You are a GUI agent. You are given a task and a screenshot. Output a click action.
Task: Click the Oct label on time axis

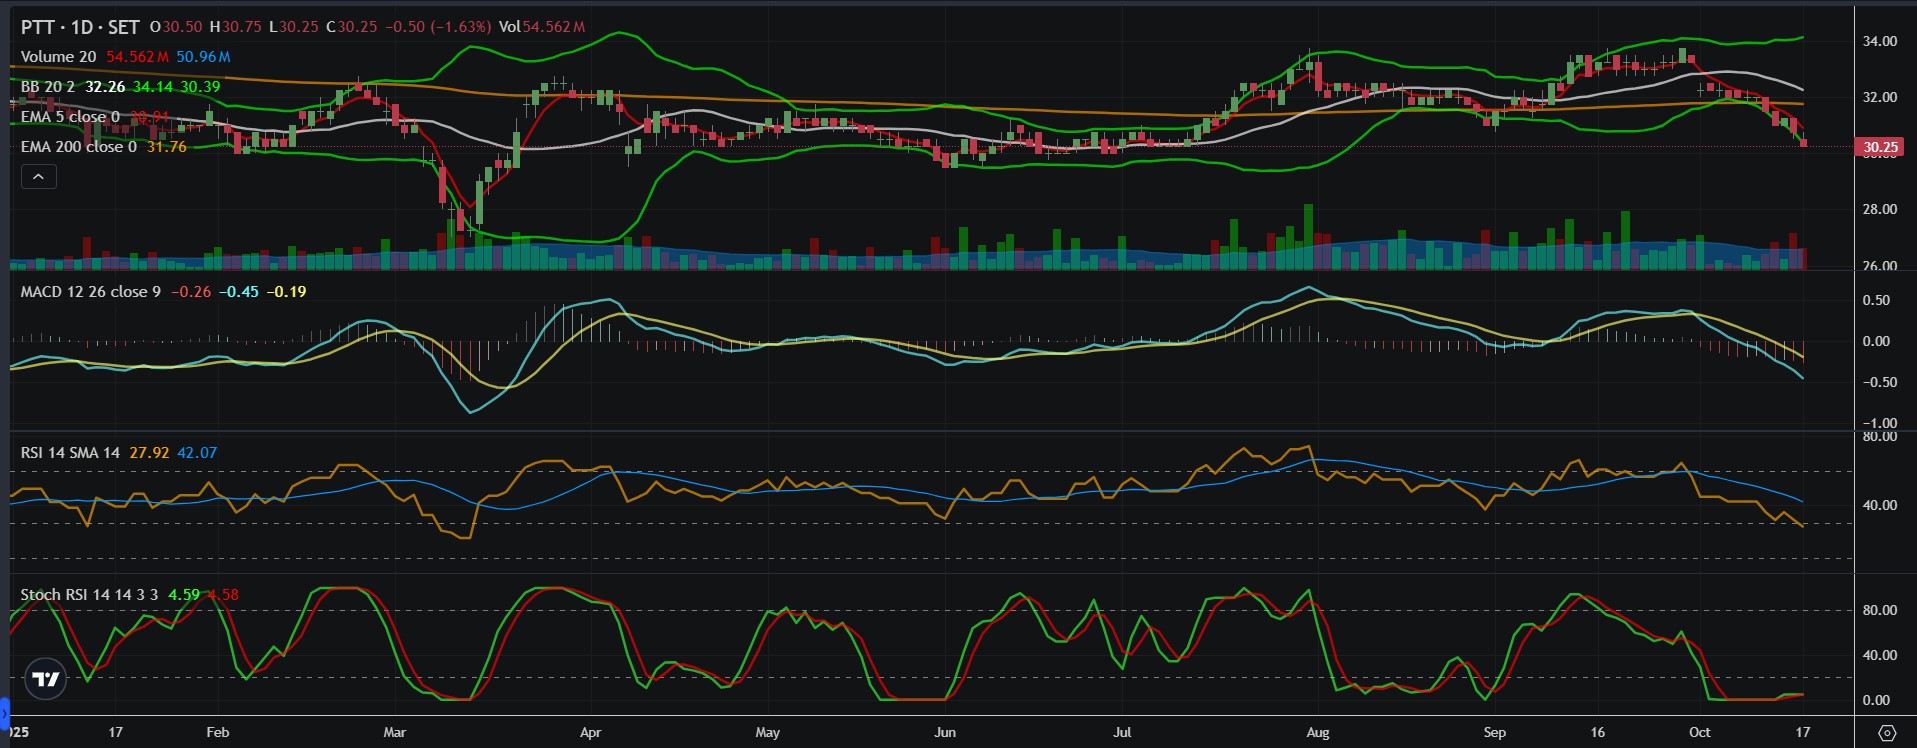[1700, 732]
